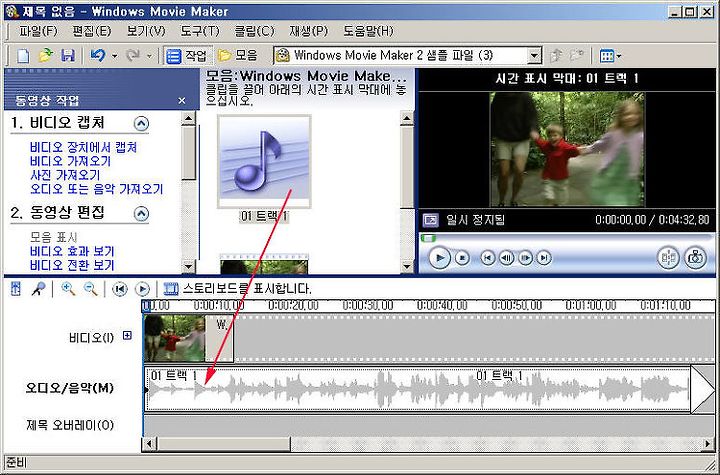Click the Redo toolbar icon
This screenshot has height=475, width=720.
tap(133, 56)
